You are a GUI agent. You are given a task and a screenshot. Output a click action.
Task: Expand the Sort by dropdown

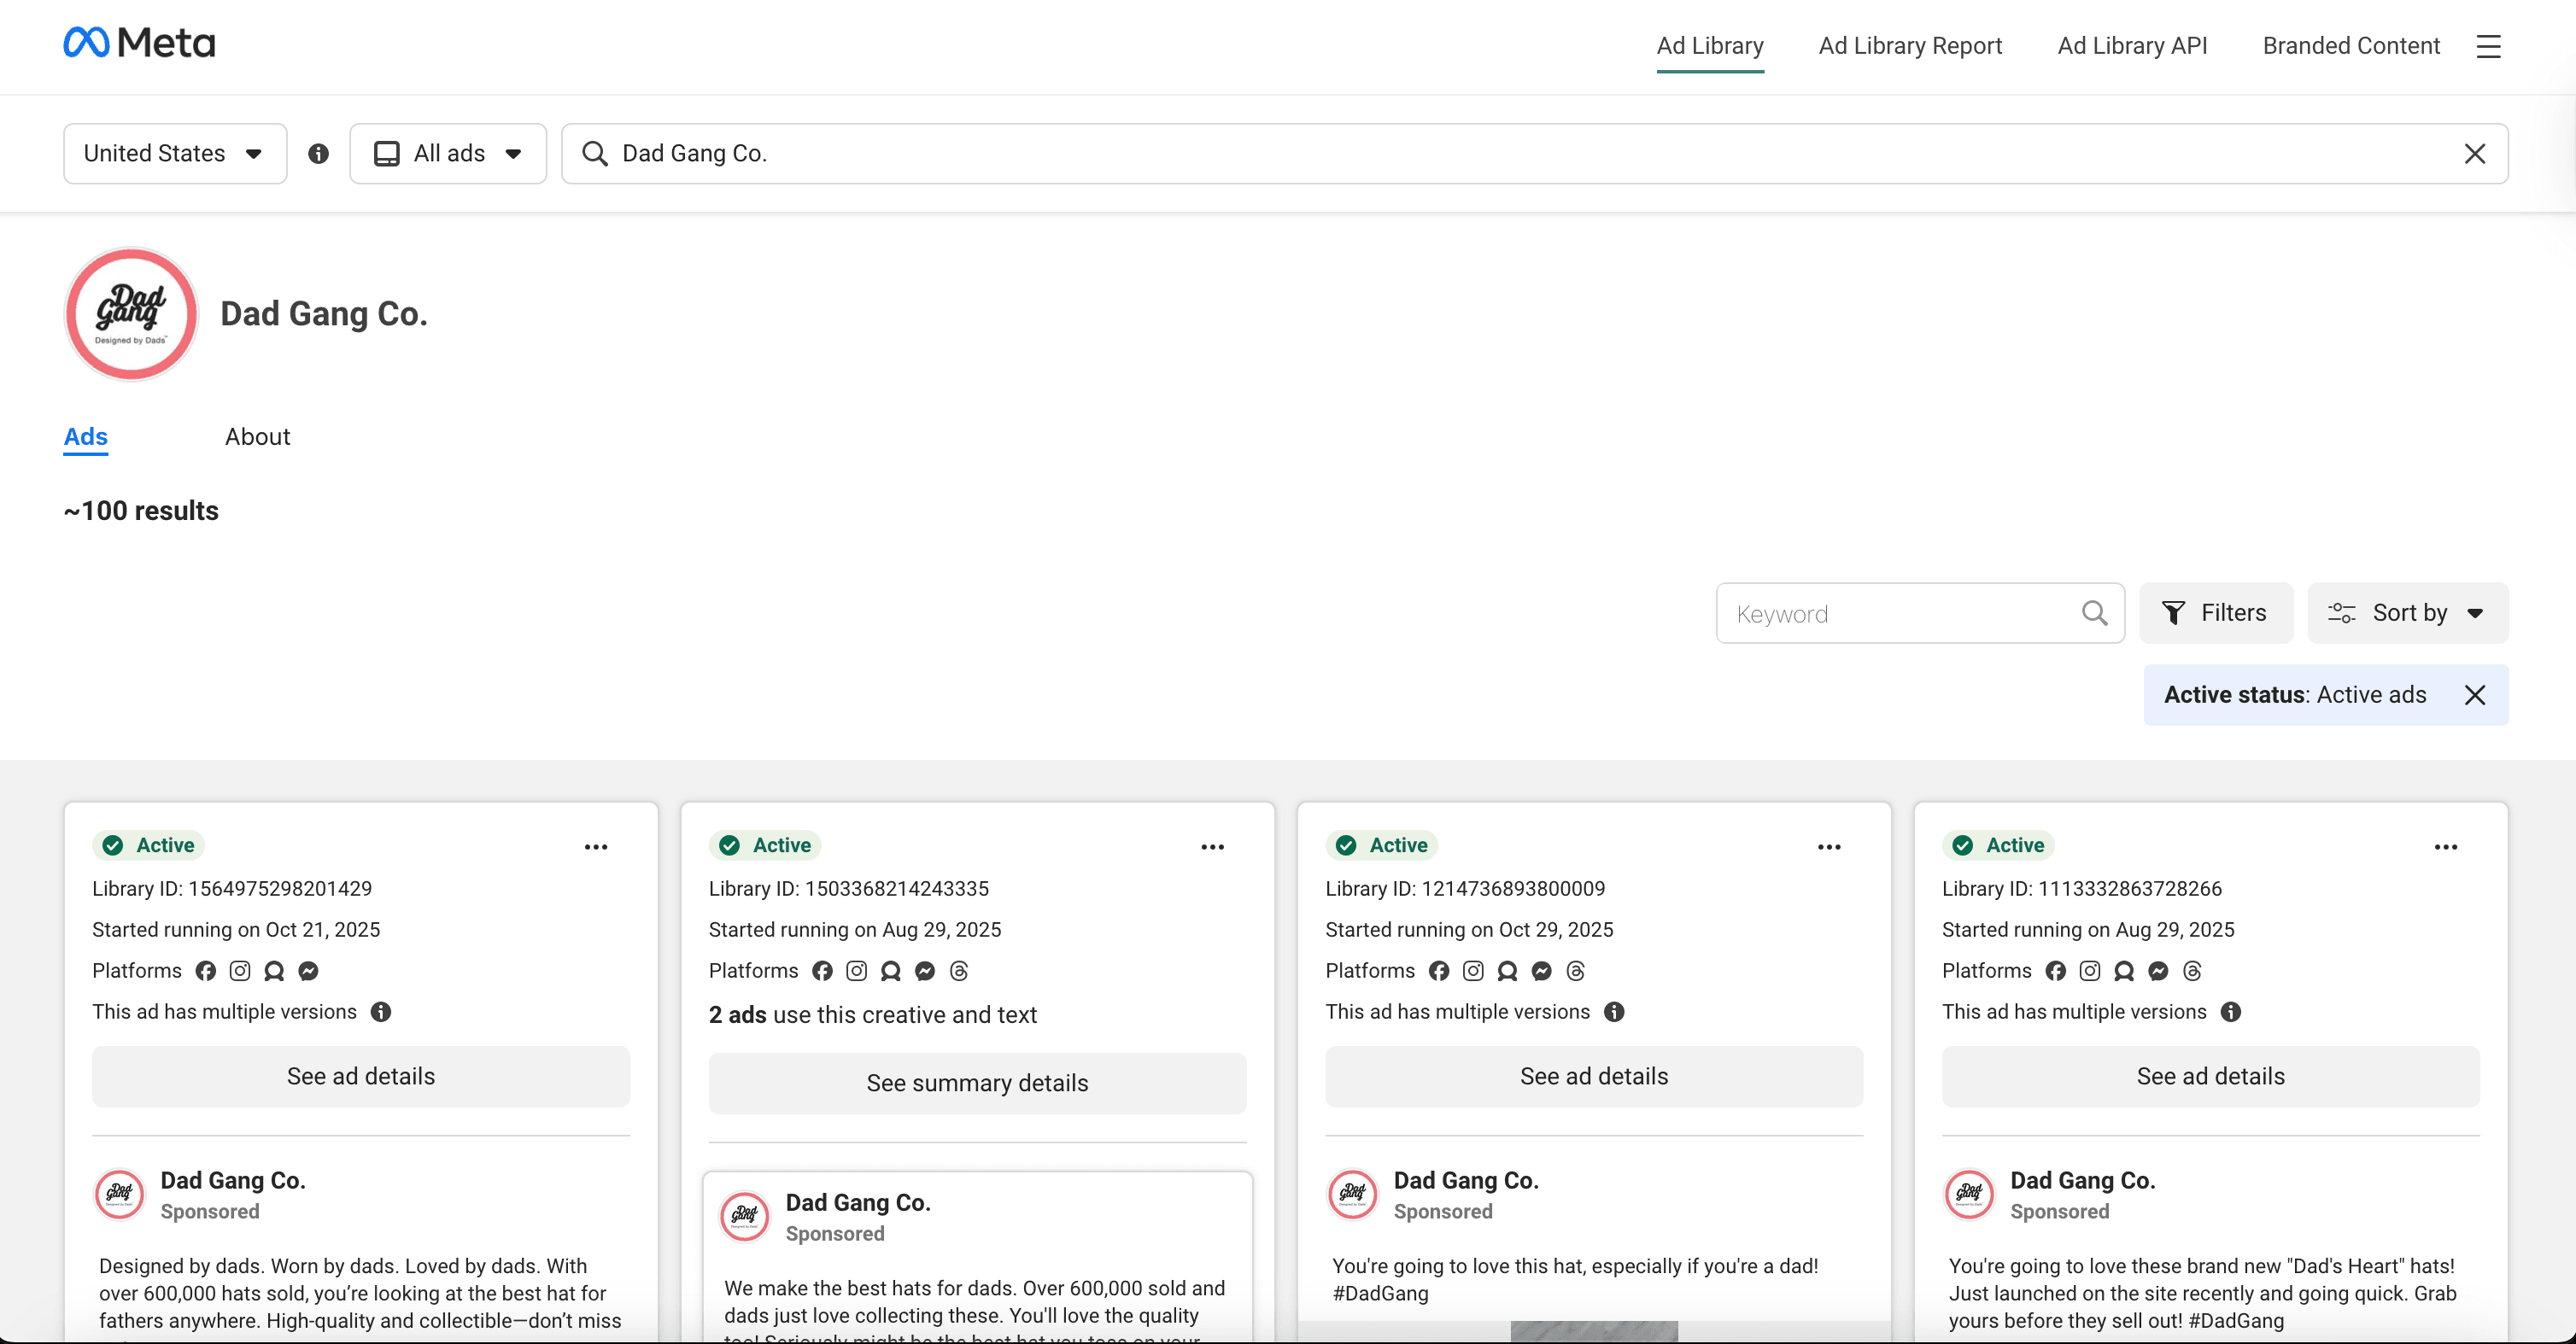pyautogui.click(x=2407, y=613)
